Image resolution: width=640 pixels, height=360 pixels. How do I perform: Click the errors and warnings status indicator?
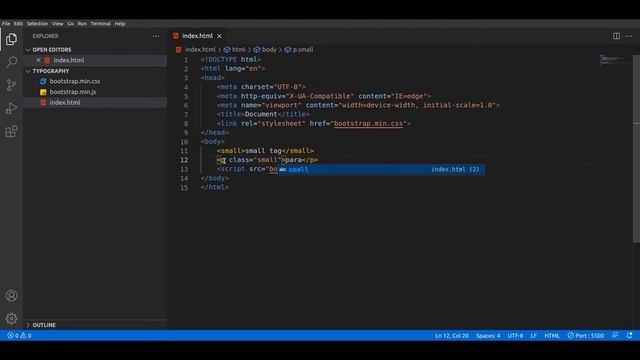pyautogui.click(x=19, y=336)
